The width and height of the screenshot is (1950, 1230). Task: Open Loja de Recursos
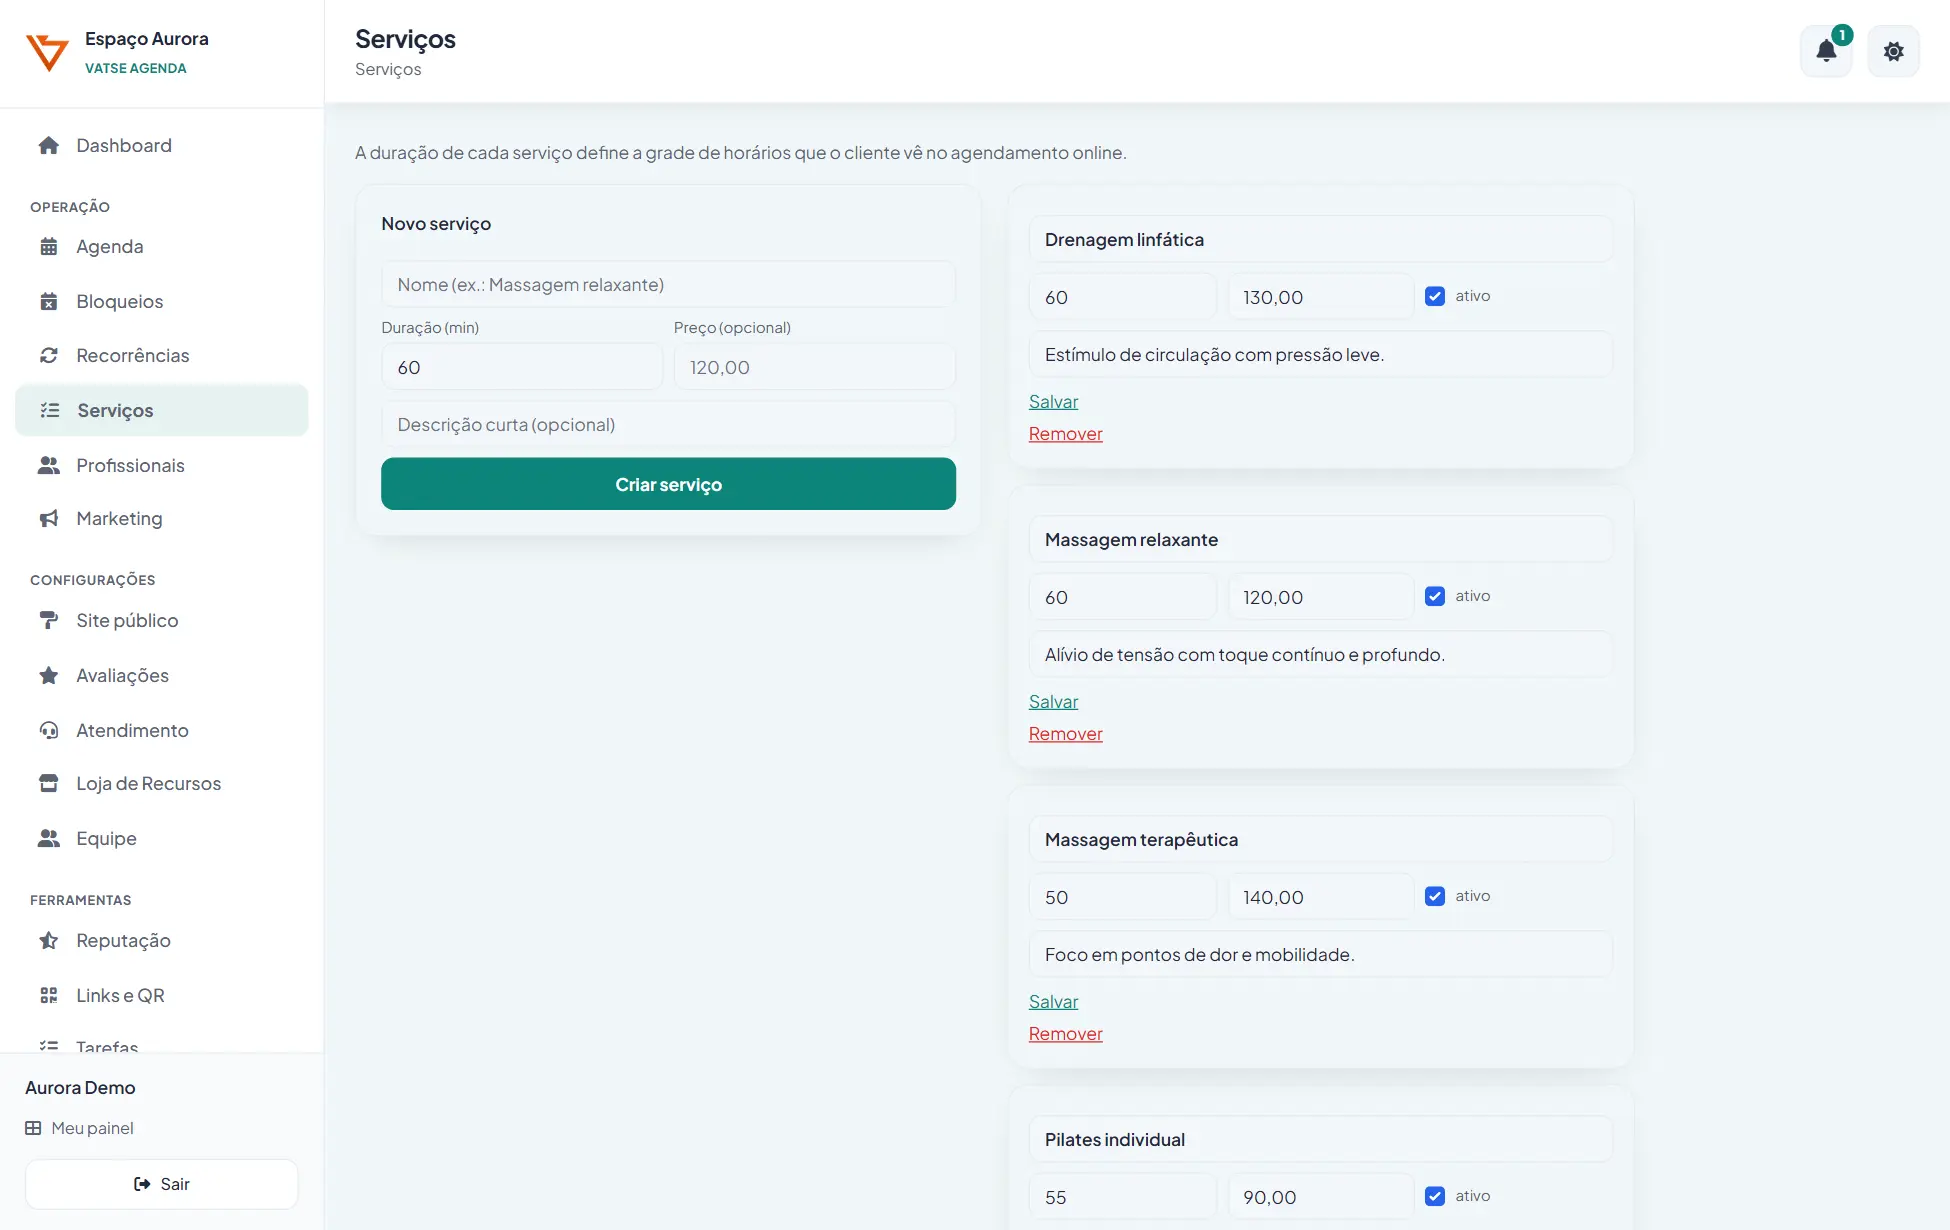pyautogui.click(x=162, y=784)
